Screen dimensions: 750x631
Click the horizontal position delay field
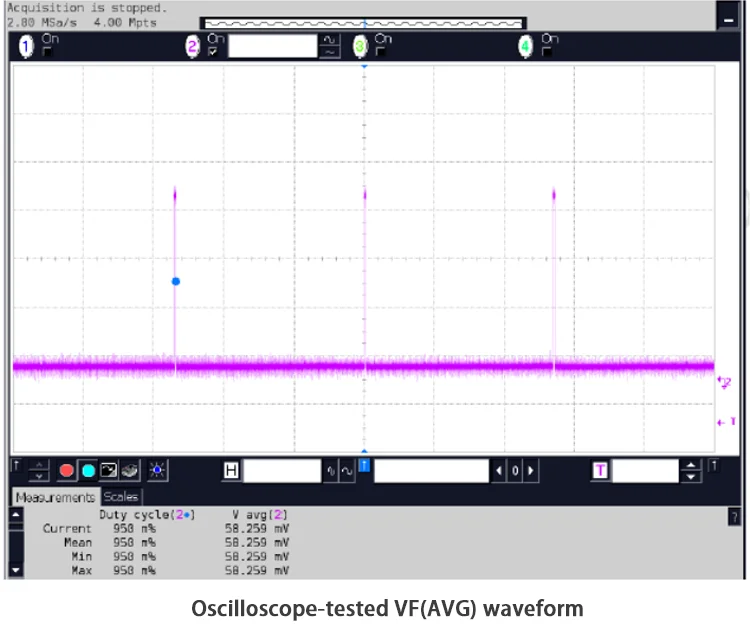(431, 471)
